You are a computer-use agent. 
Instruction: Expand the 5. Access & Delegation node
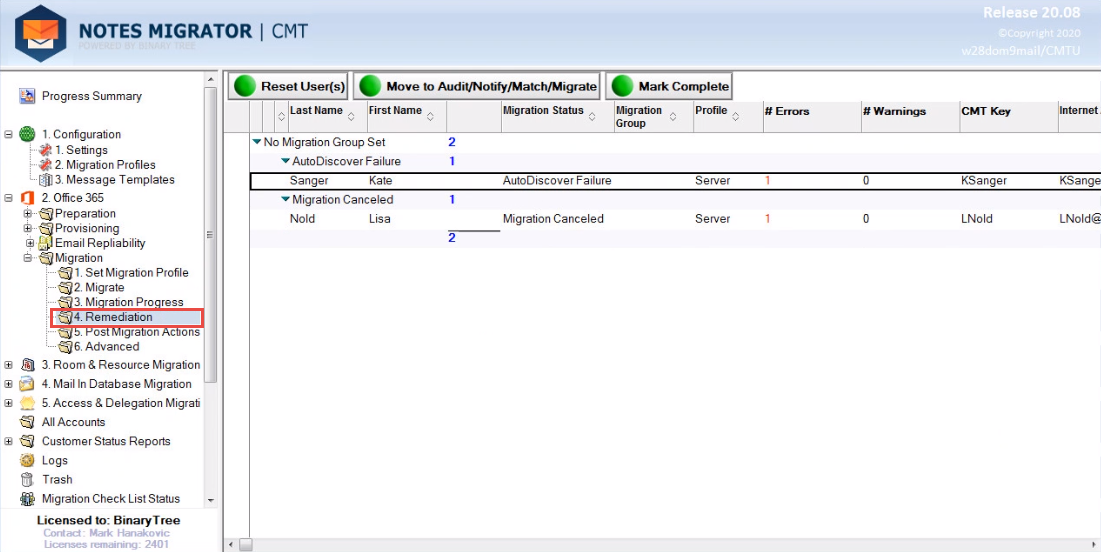(8, 403)
